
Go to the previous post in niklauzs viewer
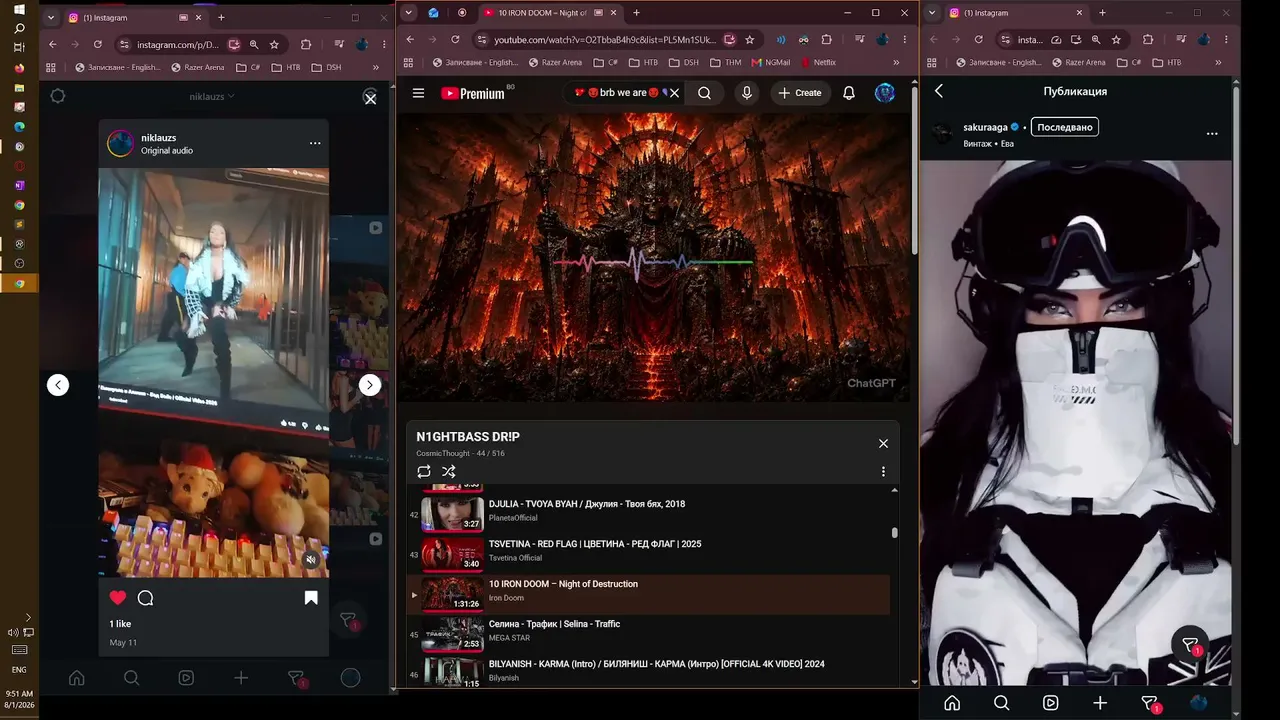58,385
